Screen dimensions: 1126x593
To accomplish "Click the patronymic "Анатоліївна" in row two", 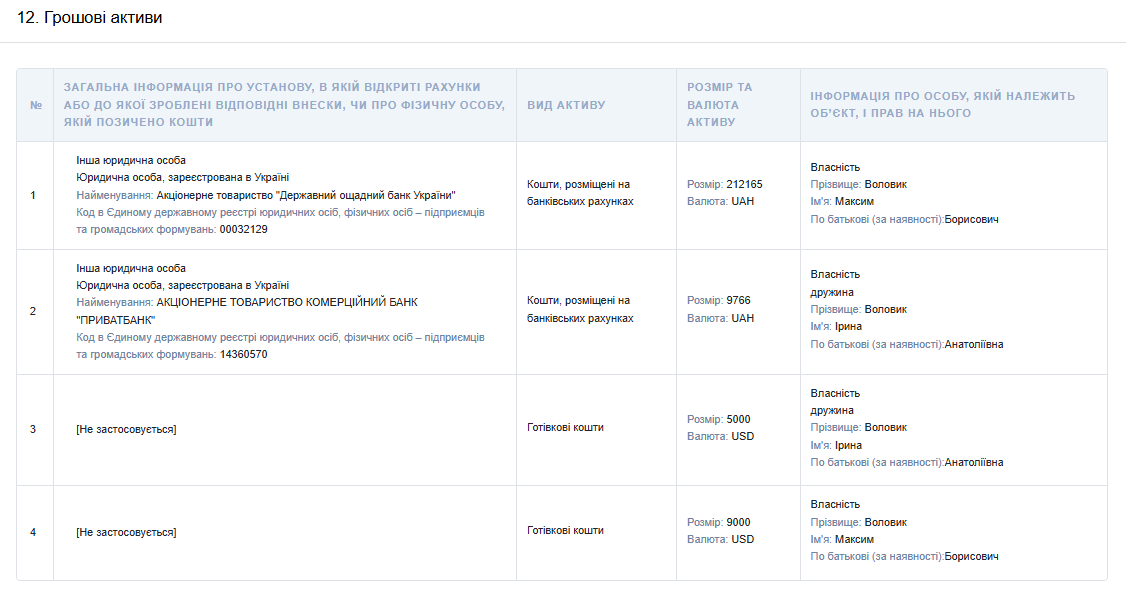I will (973, 344).
